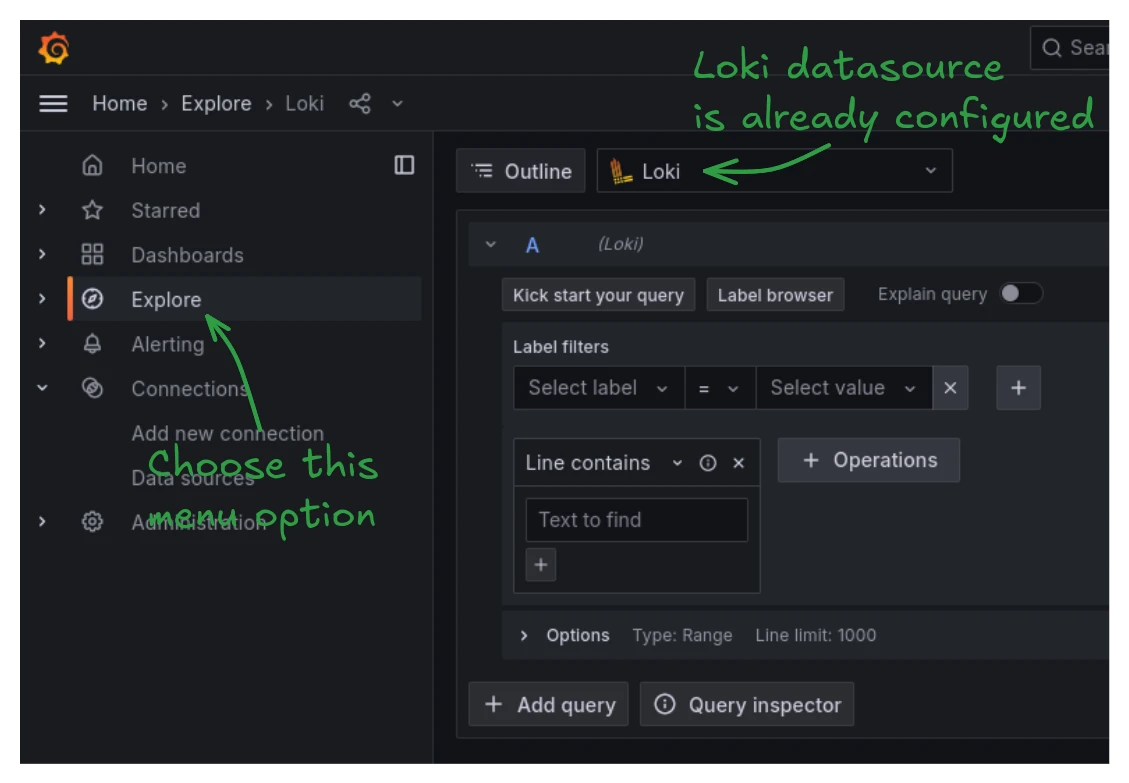Open the hamburger navigation menu

point(53,104)
